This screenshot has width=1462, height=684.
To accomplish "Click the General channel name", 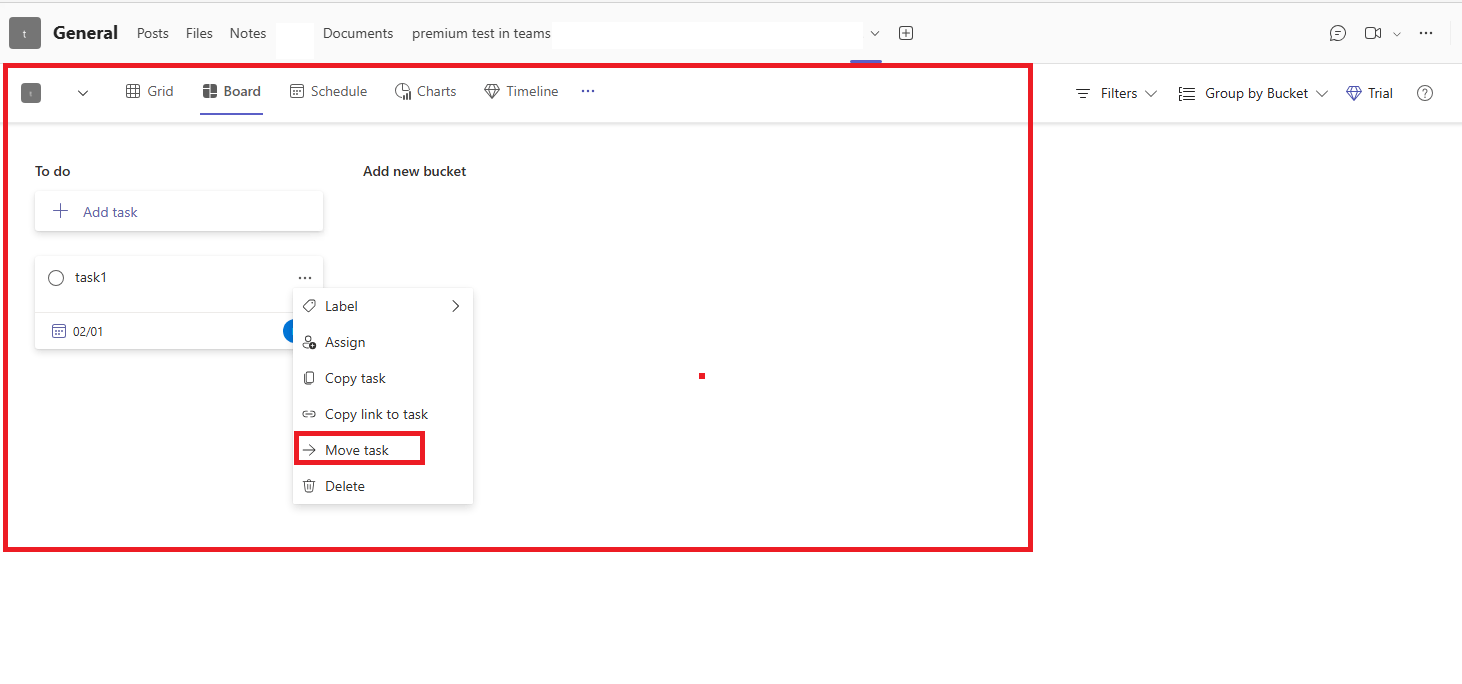I will click(85, 33).
